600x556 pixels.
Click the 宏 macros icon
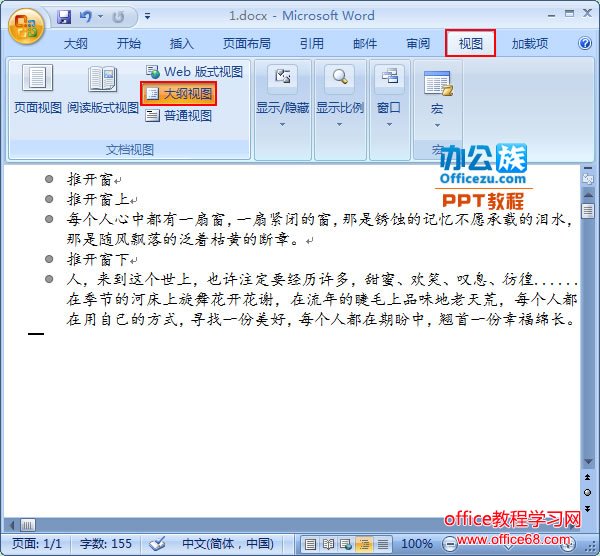[438, 83]
